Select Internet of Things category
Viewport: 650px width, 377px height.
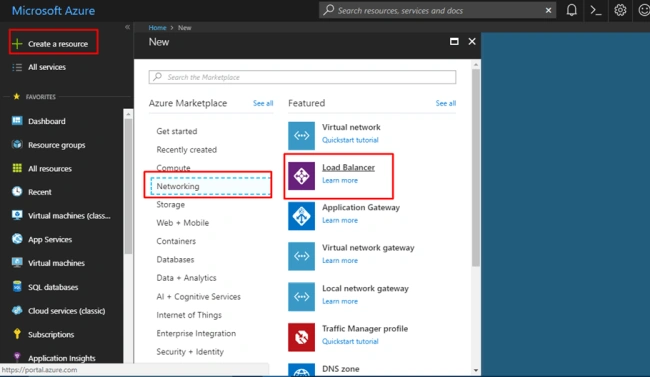[x=189, y=315]
